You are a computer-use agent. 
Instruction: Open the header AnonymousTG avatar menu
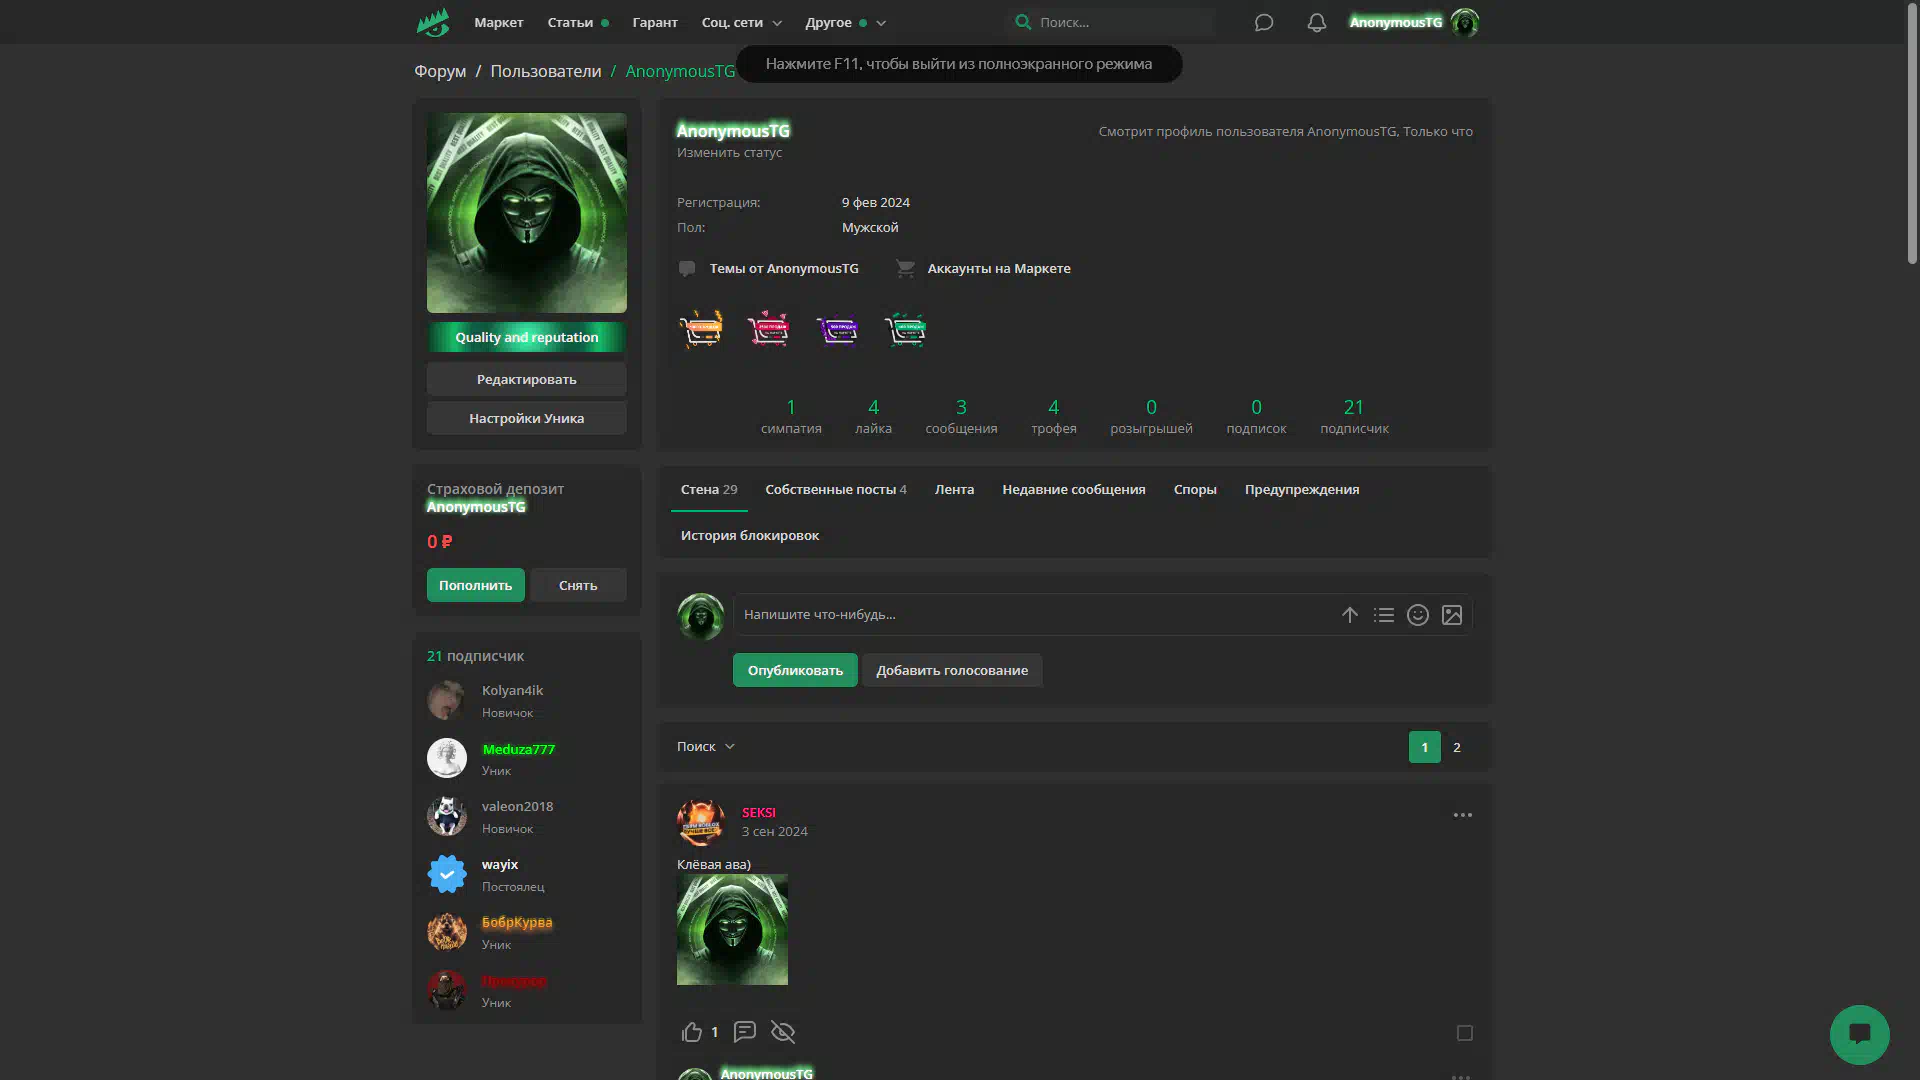click(x=1465, y=22)
